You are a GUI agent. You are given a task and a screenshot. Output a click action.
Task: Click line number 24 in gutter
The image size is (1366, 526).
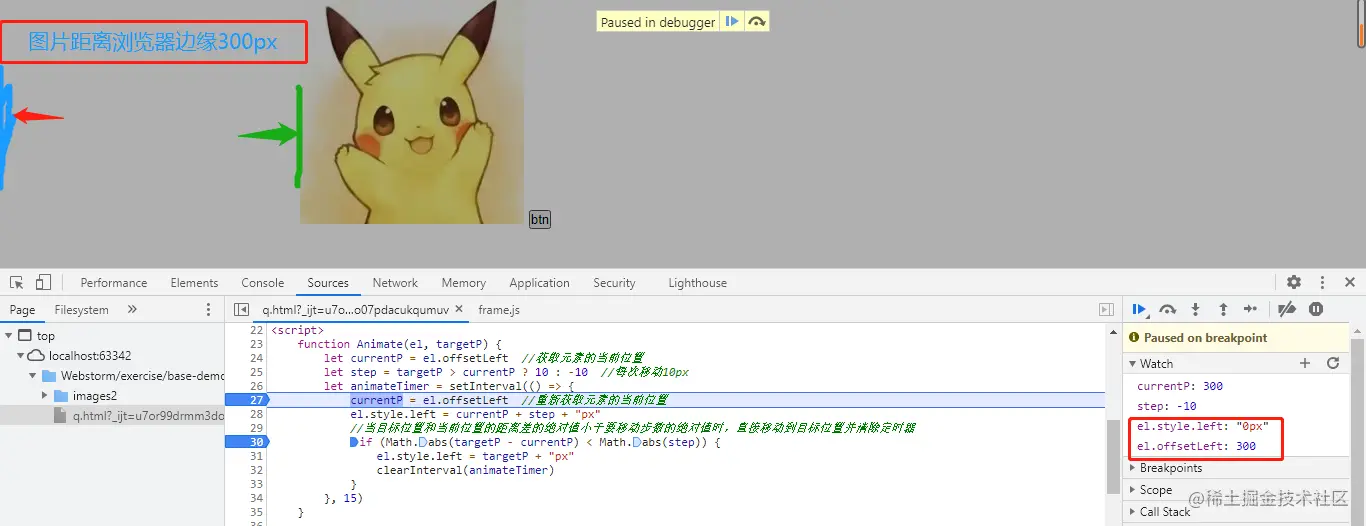[257, 358]
